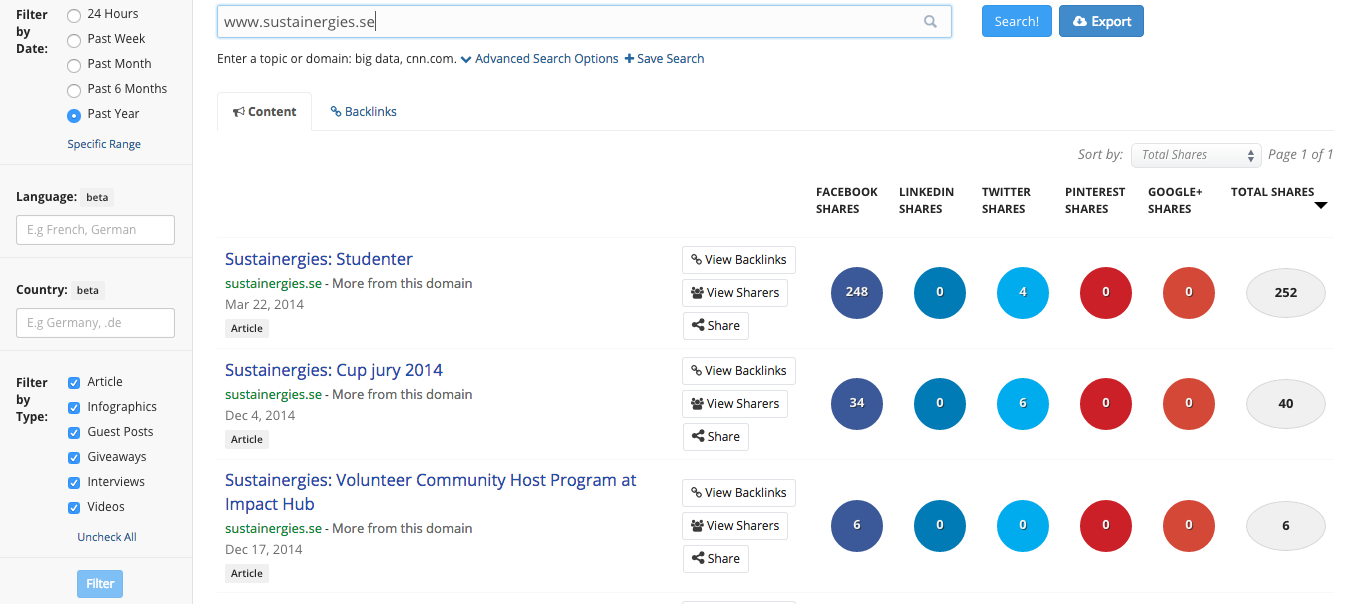This screenshot has width=1348, height=604.
Task: Click LinkedIn shares bubble for Studenter row
Action: [940, 292]
